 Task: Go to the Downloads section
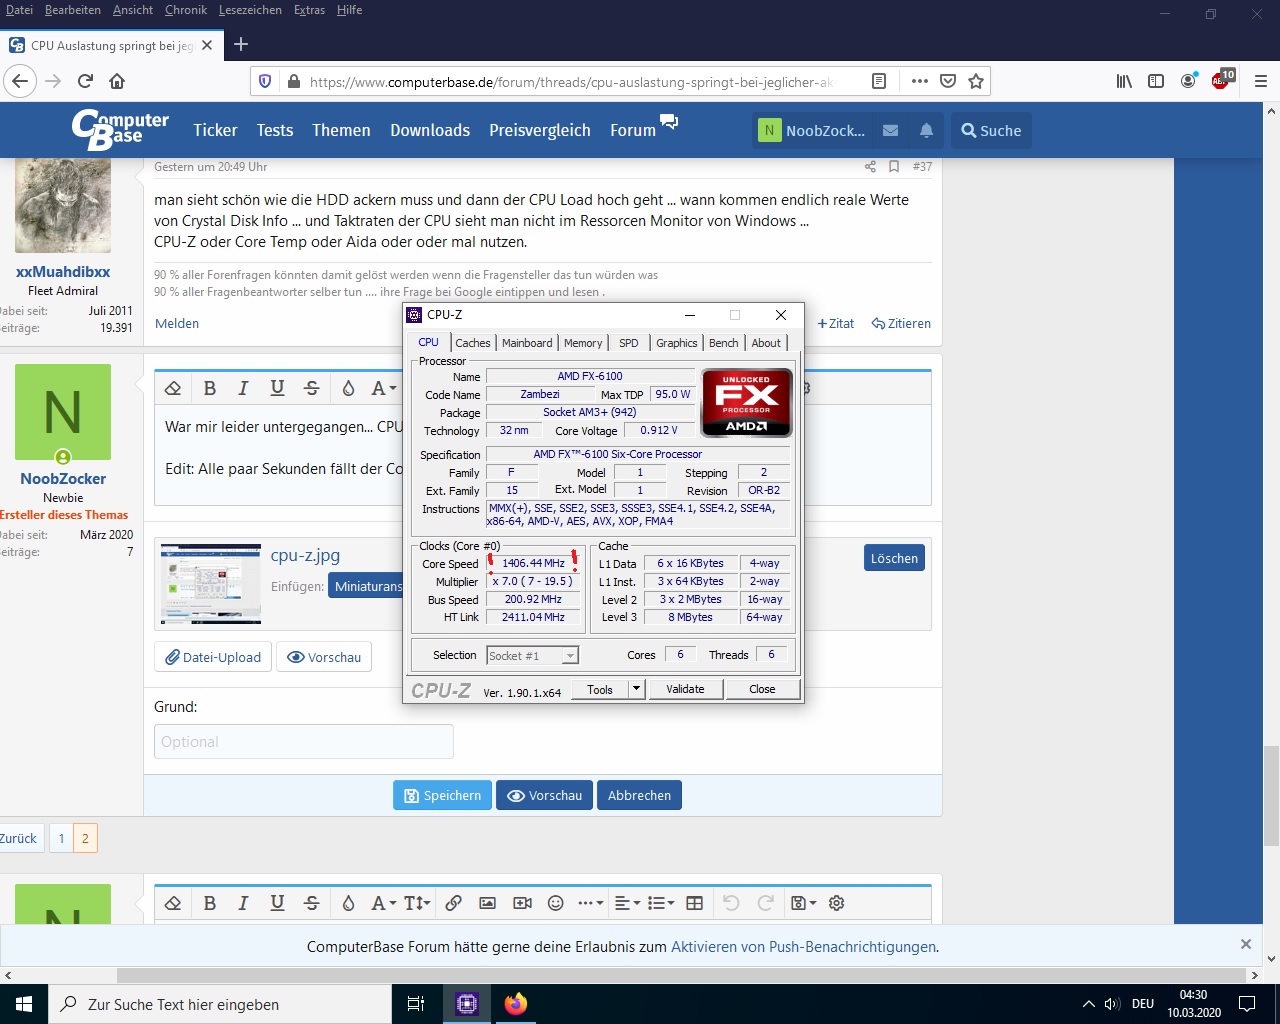(430, 130)
